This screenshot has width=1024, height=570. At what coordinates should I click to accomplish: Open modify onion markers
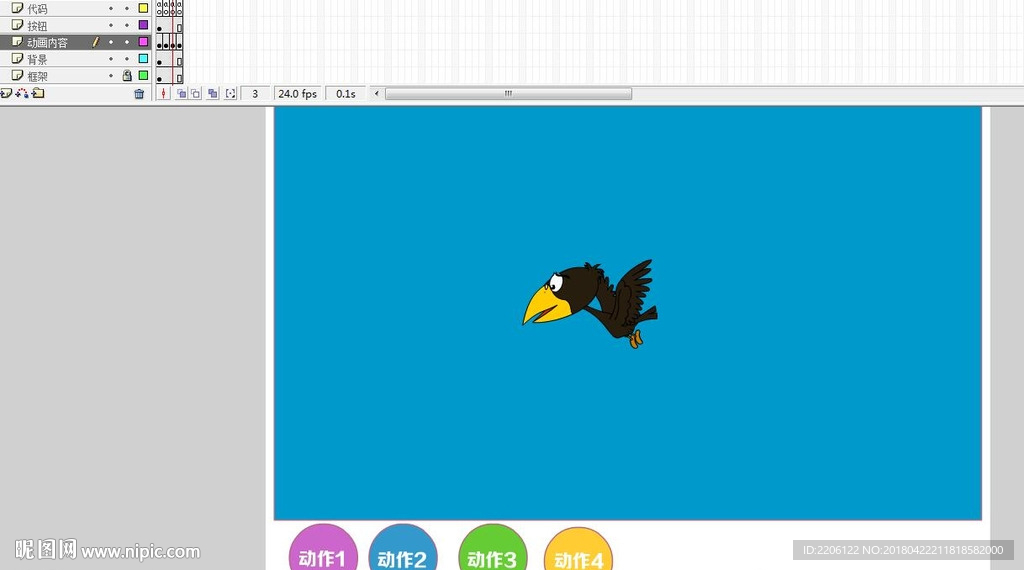231,94
